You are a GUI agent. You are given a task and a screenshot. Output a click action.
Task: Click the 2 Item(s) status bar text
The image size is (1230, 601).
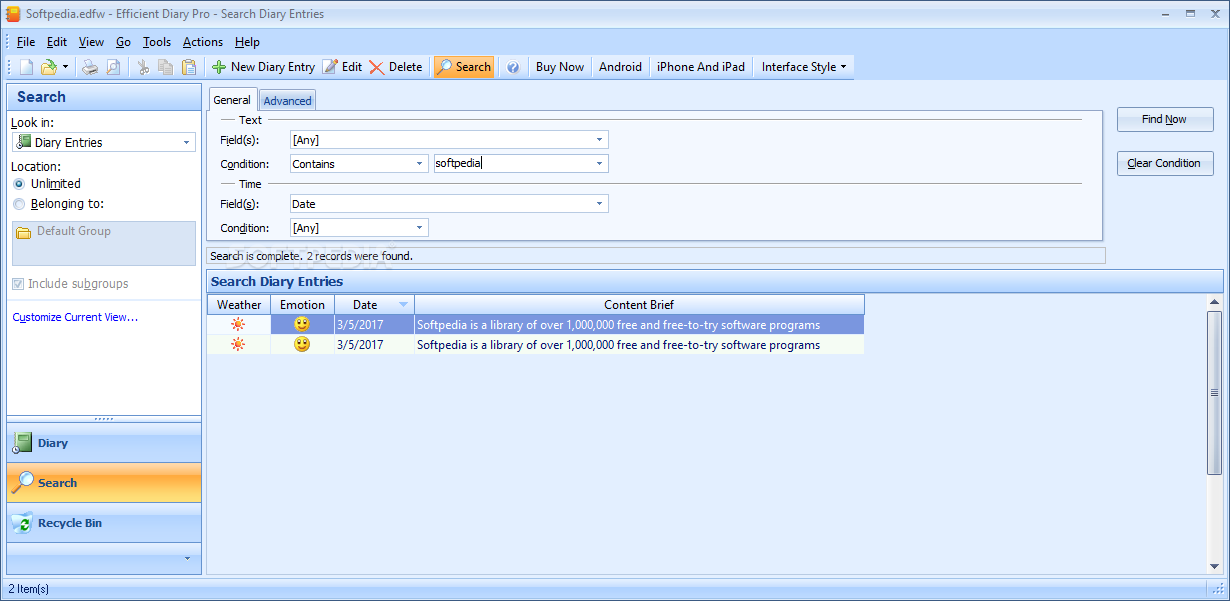(x=29, y=589)
